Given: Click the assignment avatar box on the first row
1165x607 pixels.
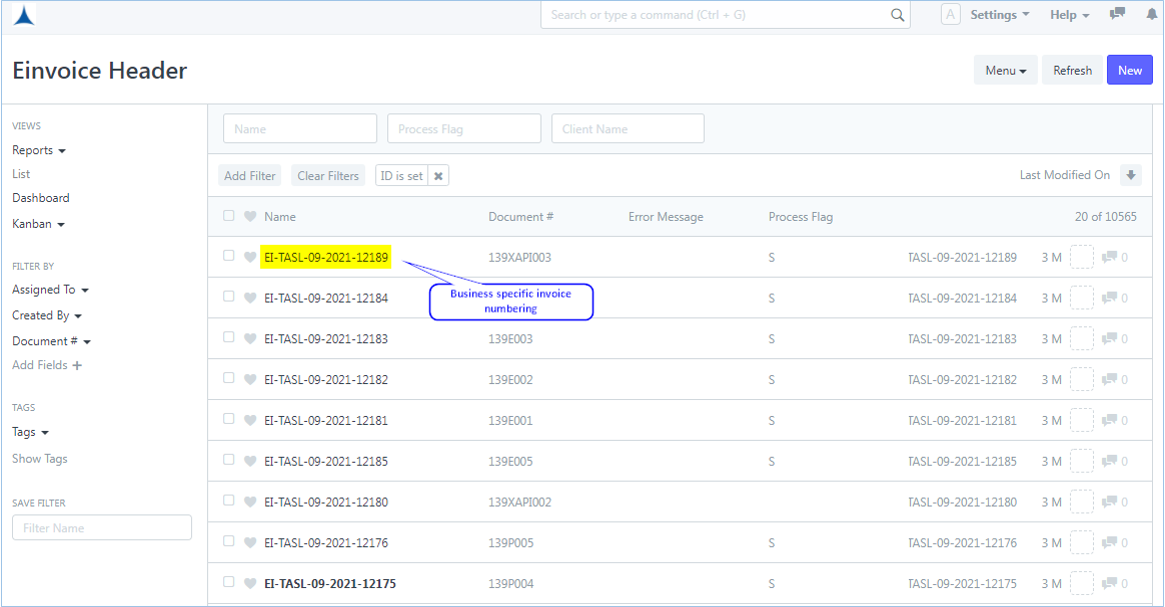Looking at the screenshot, I should point(1081,256).
